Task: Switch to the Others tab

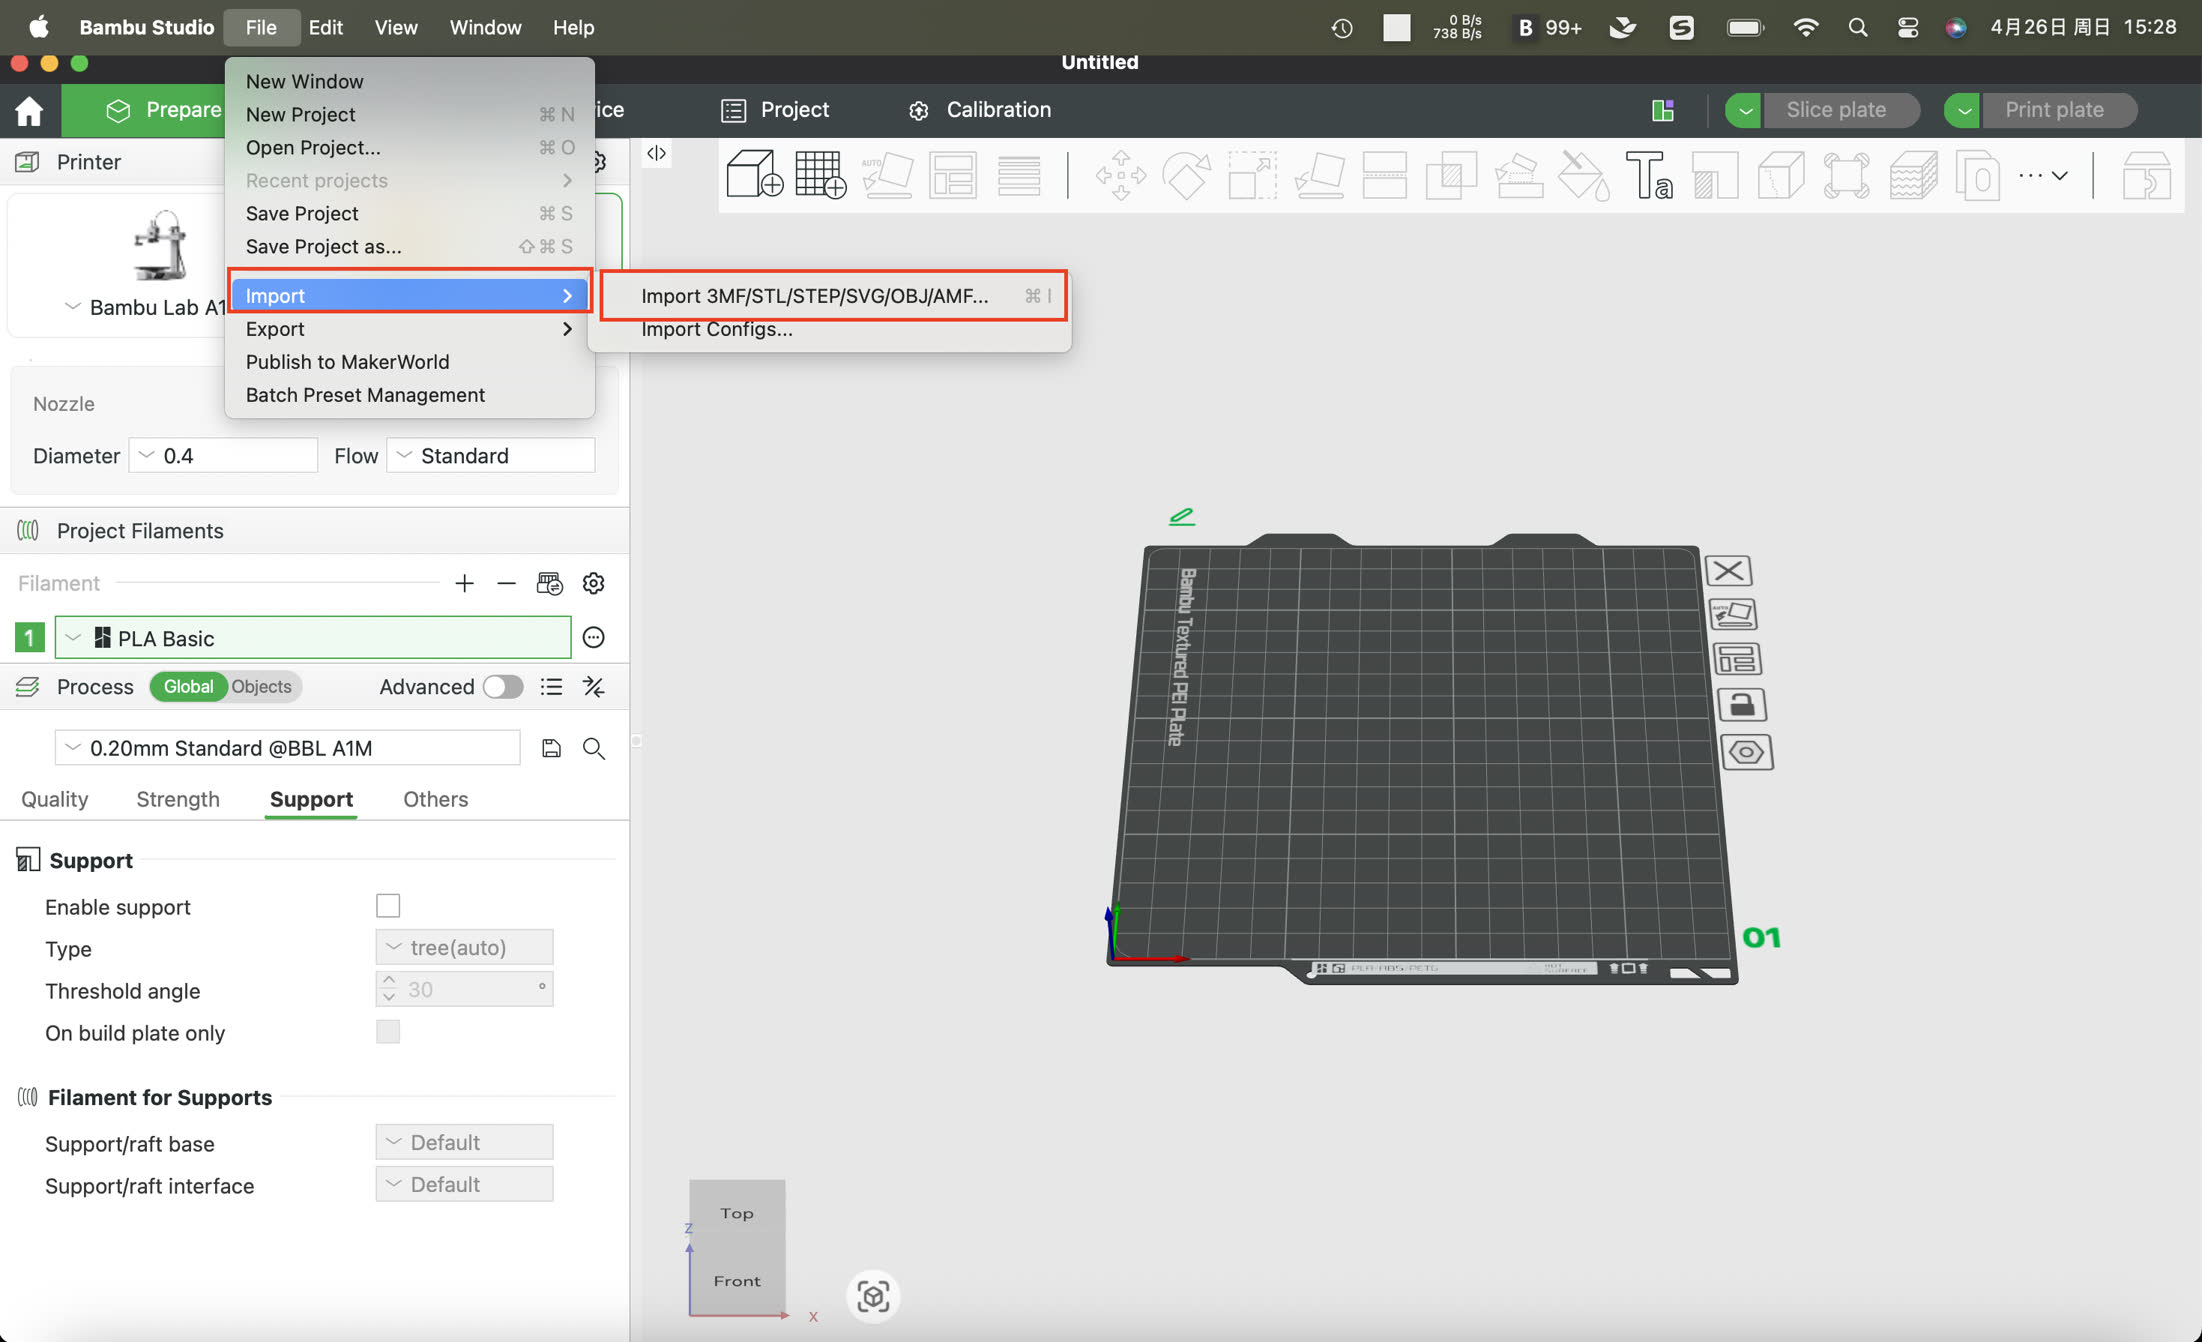Action: pos(436,799)
